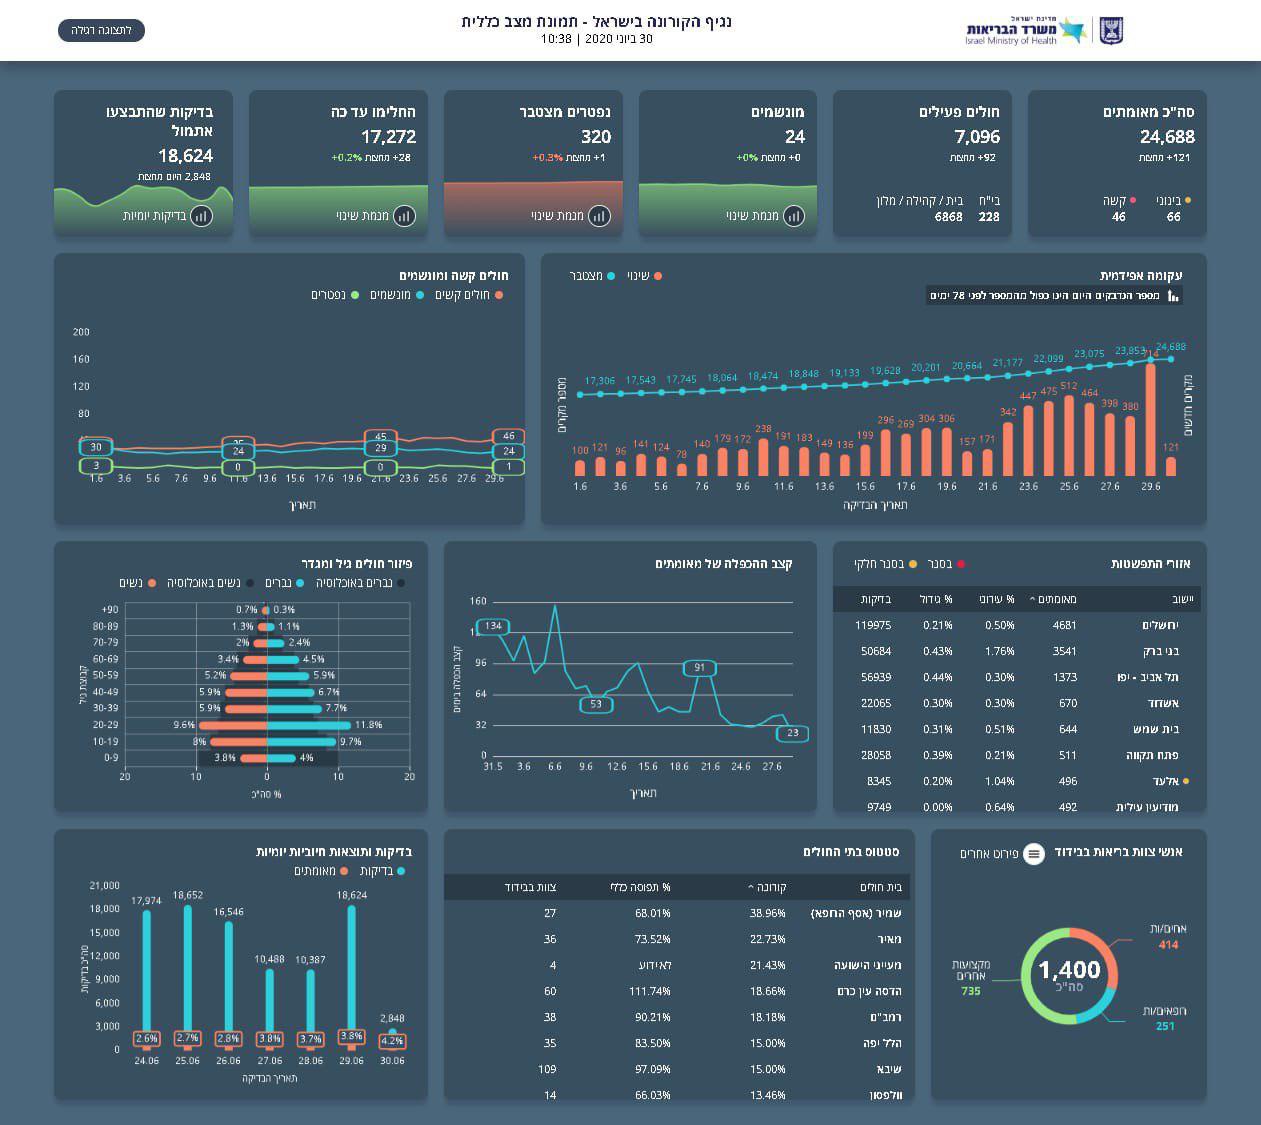
Task: Select the הדסה עין כרם hospital row
Action: coord(678,991)
